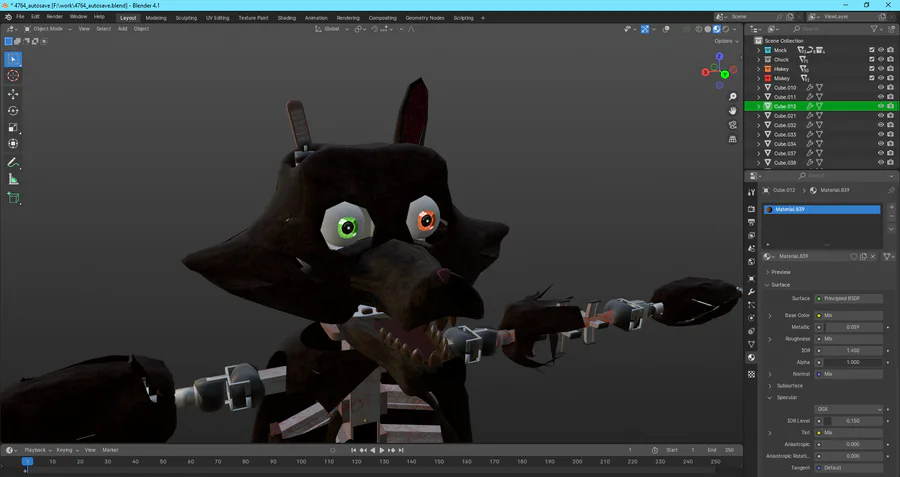
Task: Open the Output properties tab
Action: (751, 222)
